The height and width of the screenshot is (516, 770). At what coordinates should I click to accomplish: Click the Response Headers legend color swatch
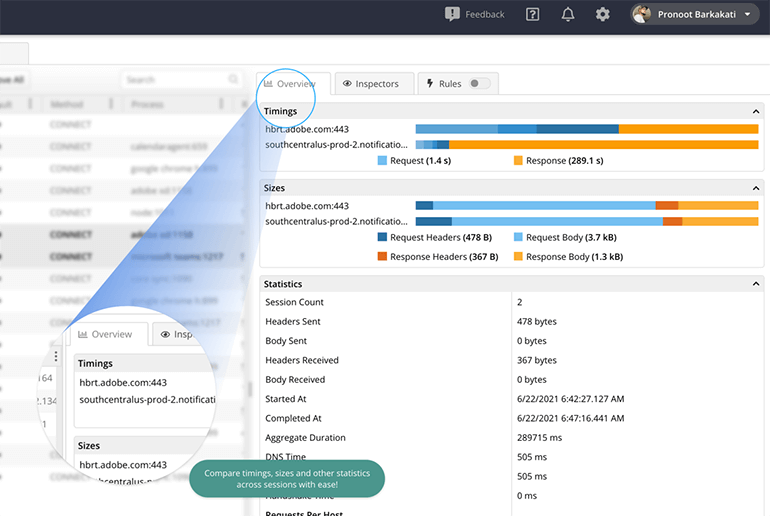[x=382, y=257]
